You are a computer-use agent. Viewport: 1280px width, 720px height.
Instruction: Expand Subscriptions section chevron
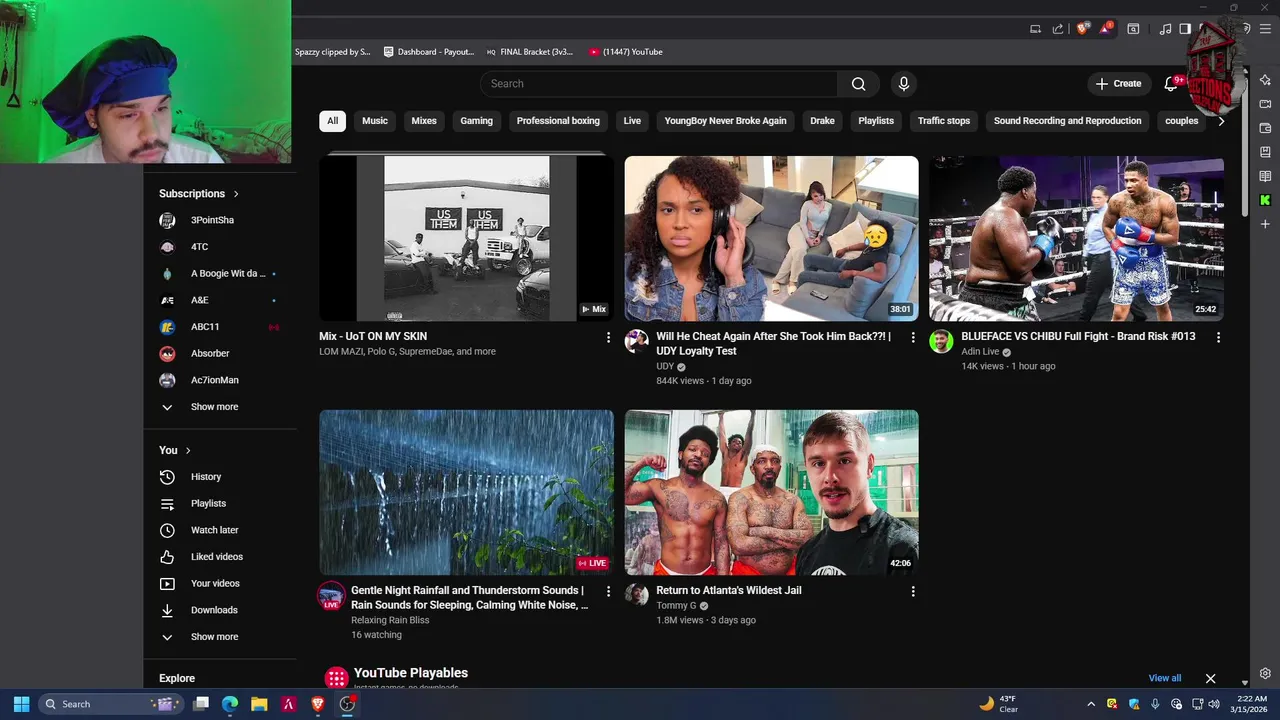pyautogui.click(x=236, y=194)
